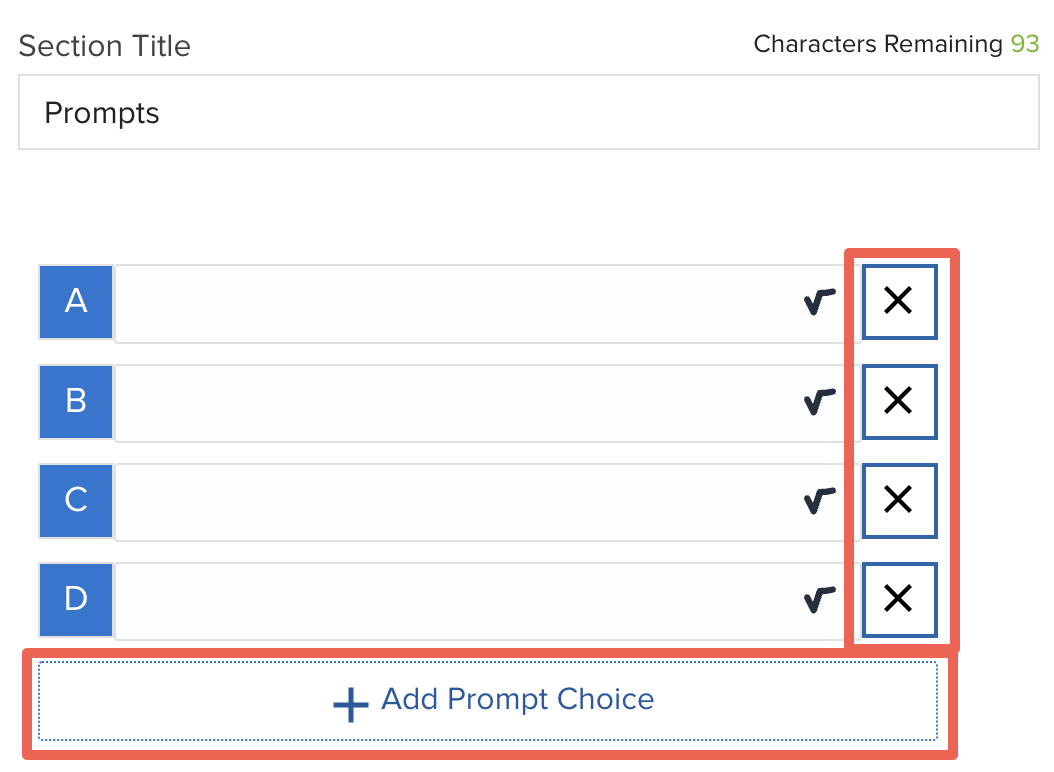Viewport: 1054px width, 772px height.
Task: Delete choice C using the X icon
Action: tap(899, 501)
